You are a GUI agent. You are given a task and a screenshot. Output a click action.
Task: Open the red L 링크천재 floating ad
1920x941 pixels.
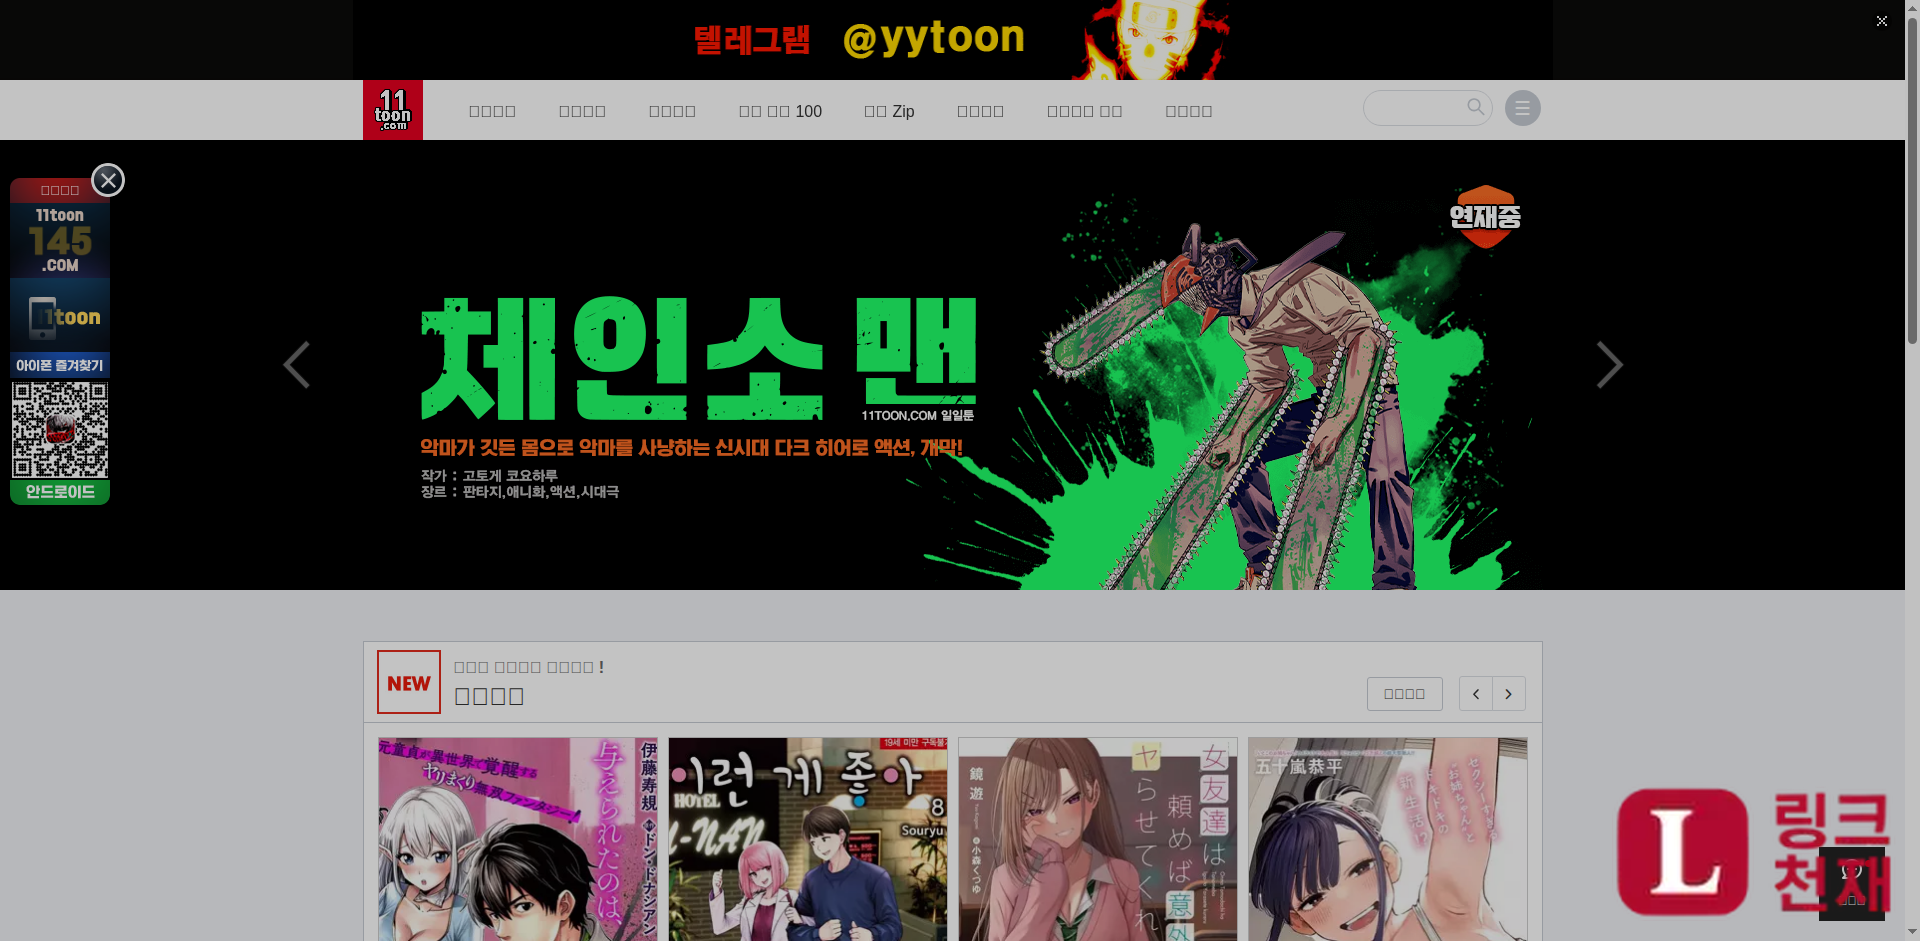[x=1753, y=852]
